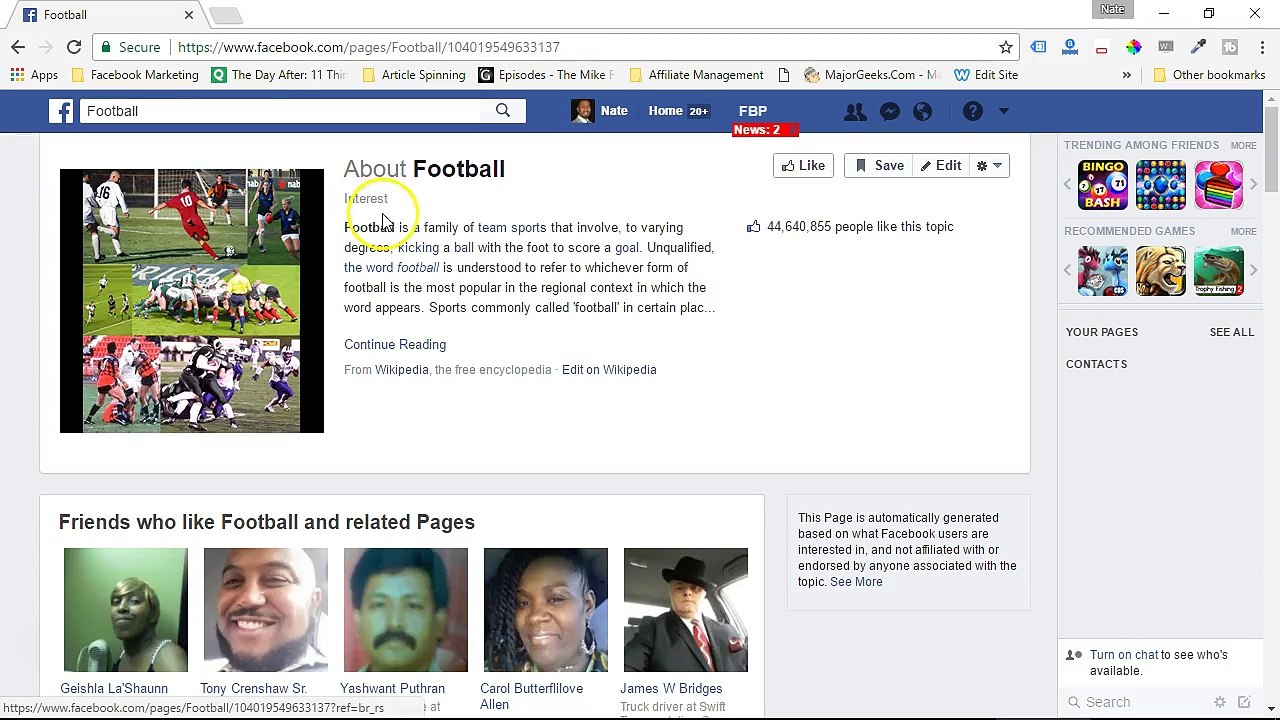
Task: Click the search magnifier button
Action: (x=503, y=111)
